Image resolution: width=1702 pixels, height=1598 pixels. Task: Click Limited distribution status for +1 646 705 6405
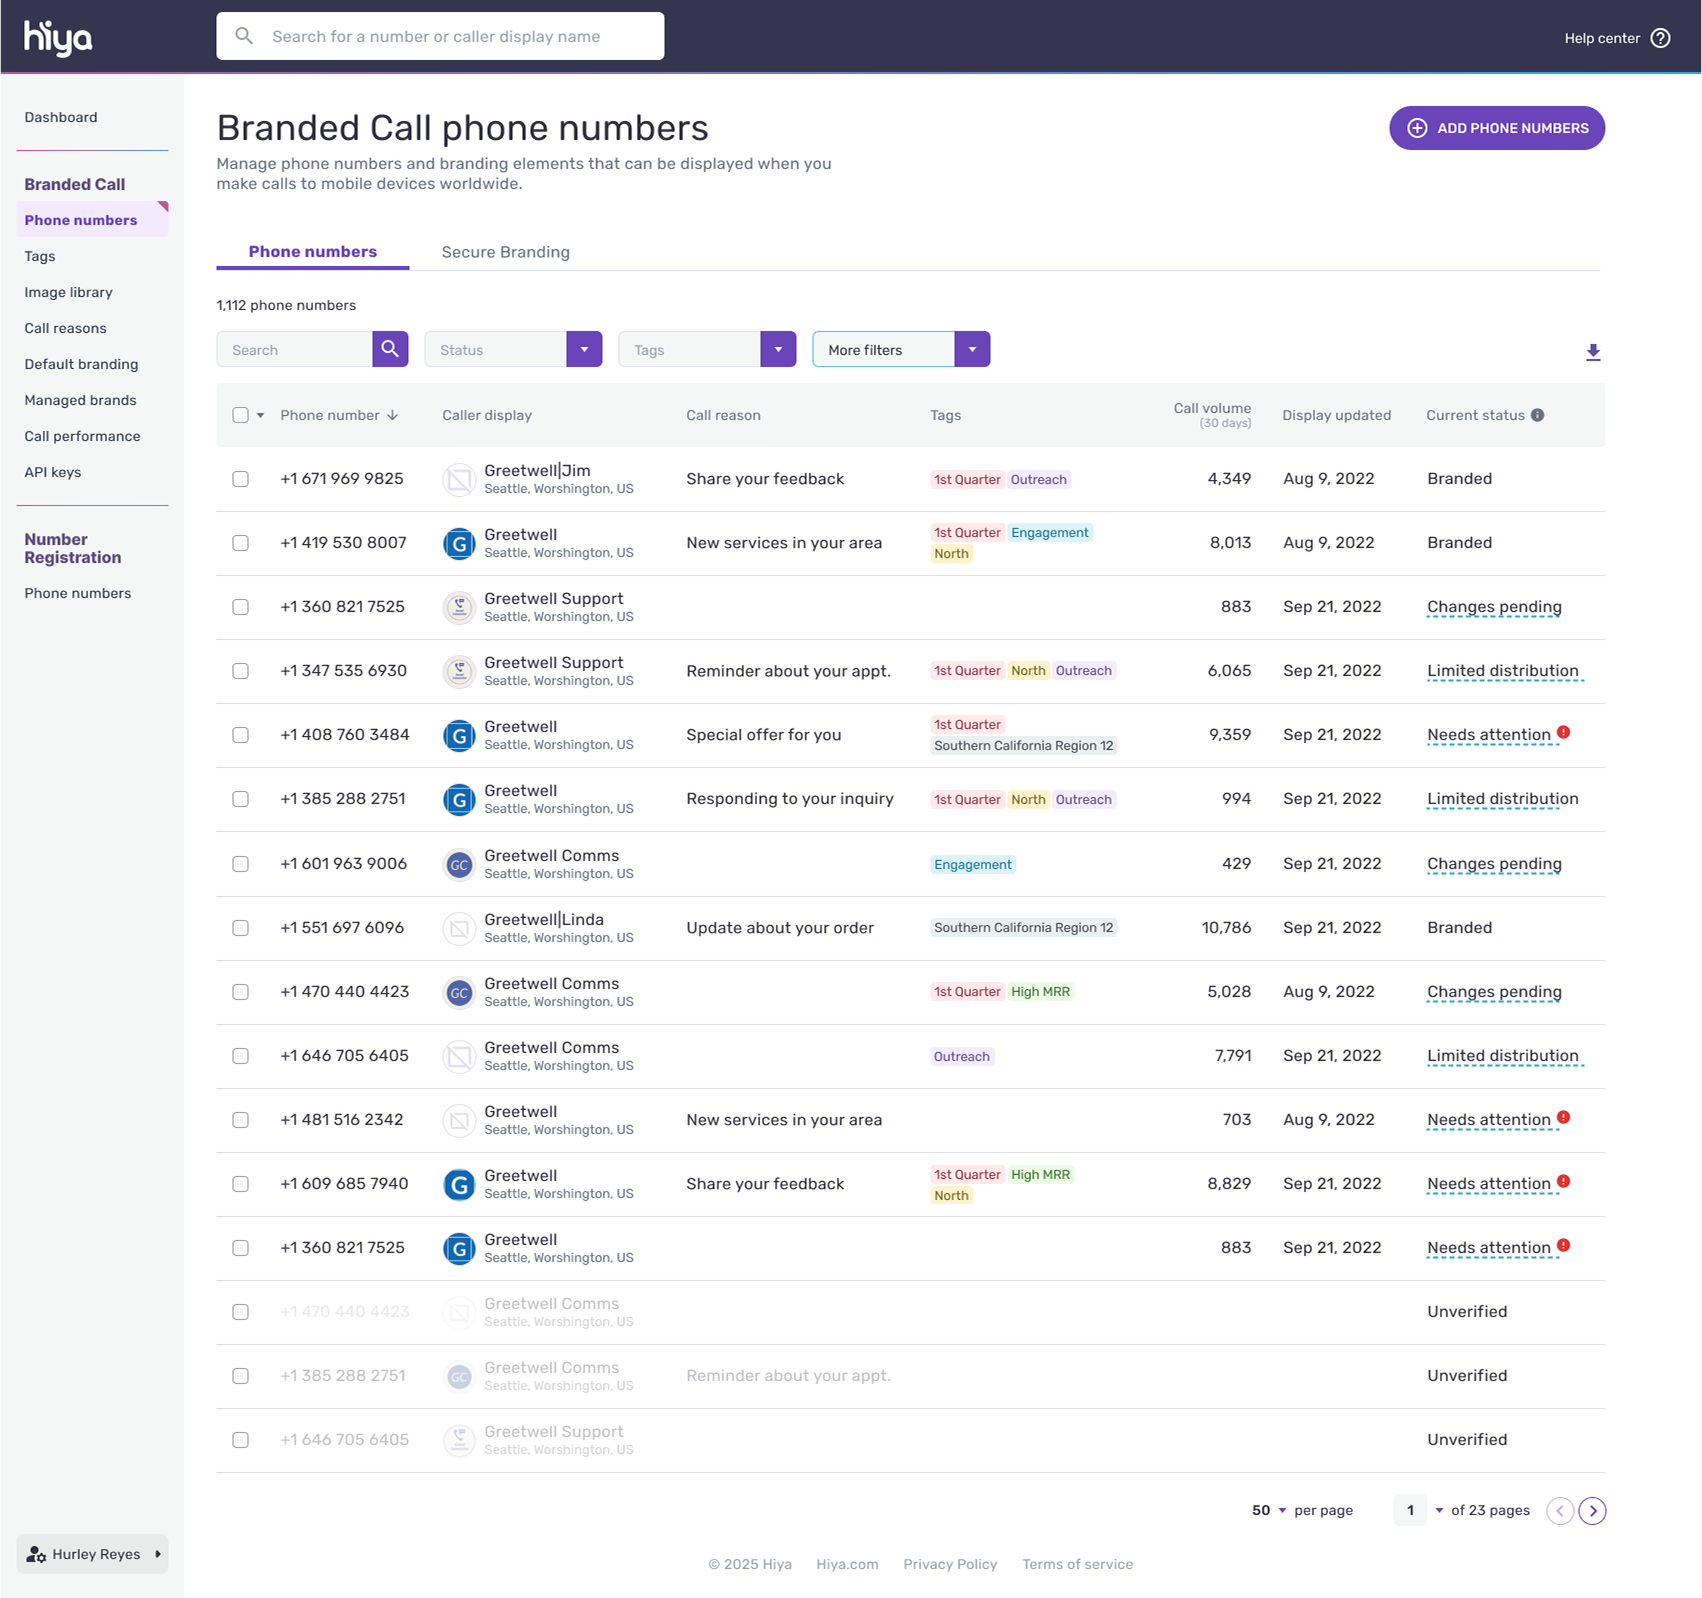(x=1503, y=1056)
